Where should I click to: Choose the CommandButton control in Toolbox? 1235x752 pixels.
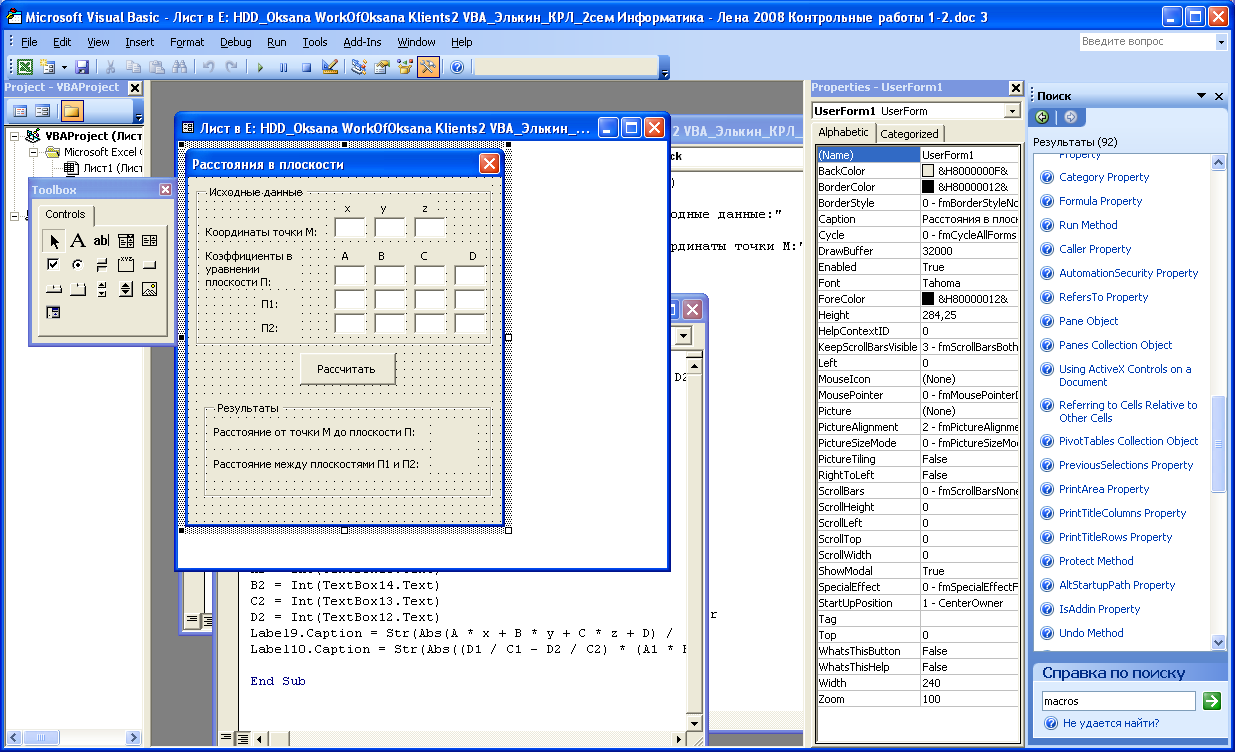point(149,265)
